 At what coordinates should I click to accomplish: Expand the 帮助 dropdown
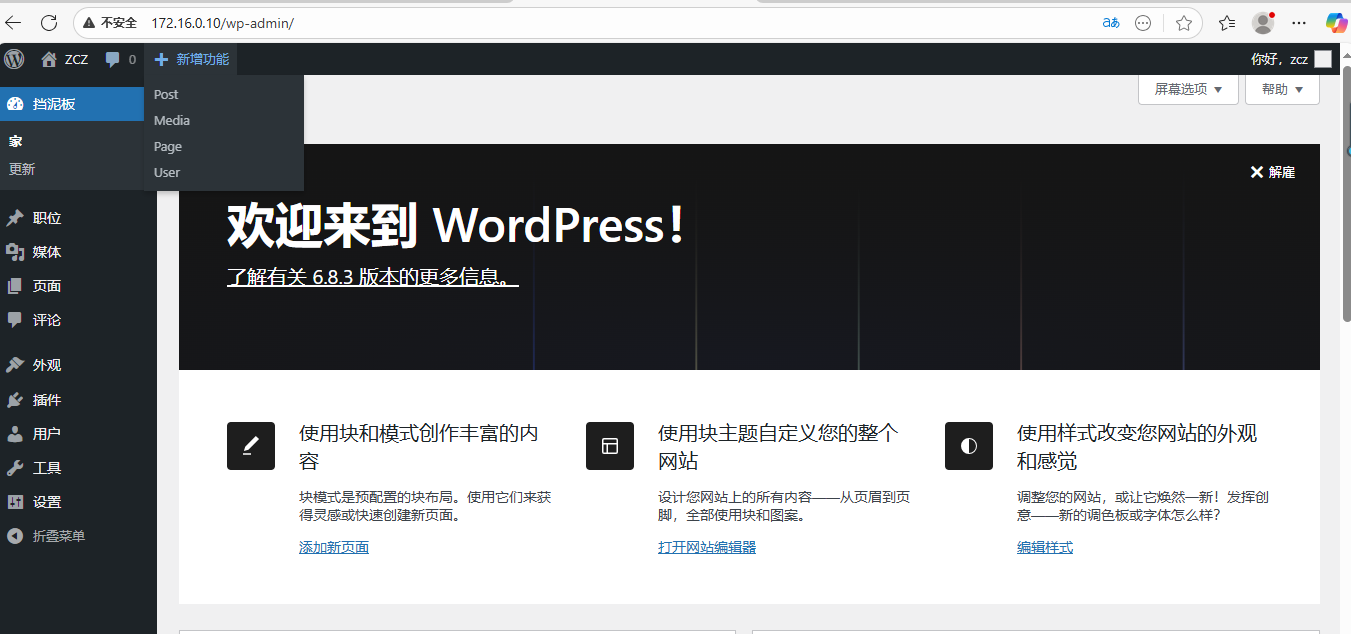point(1282,89)
